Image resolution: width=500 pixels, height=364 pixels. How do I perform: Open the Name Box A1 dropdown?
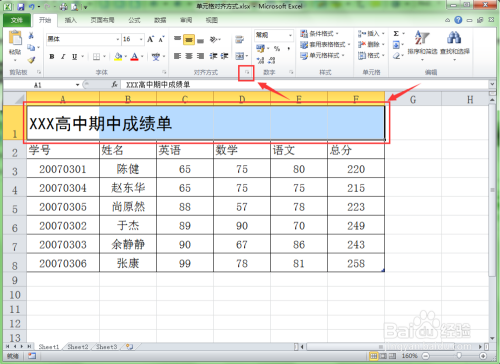tap(77, 85)
